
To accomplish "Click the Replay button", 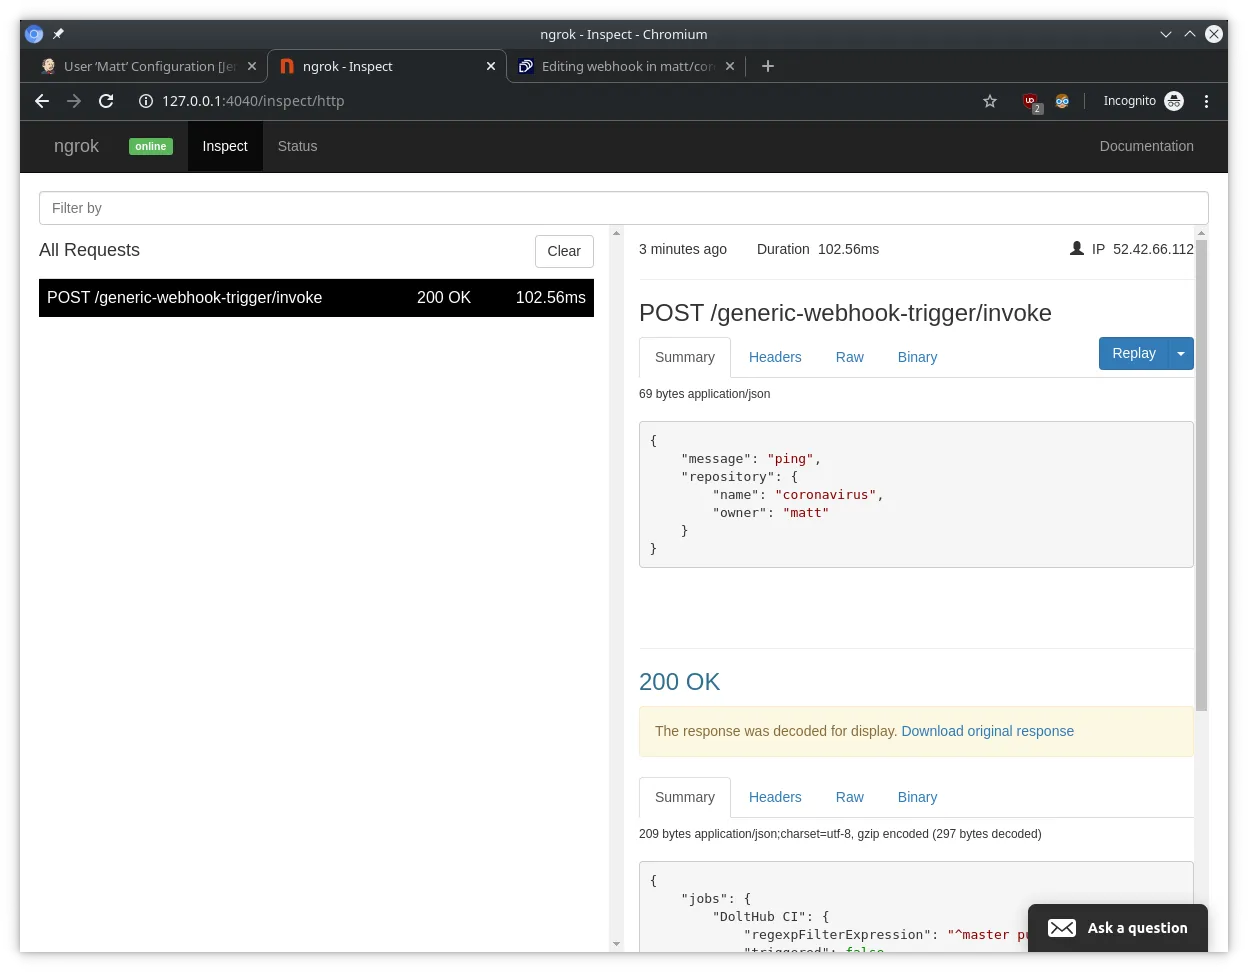I will (1133, 354).
